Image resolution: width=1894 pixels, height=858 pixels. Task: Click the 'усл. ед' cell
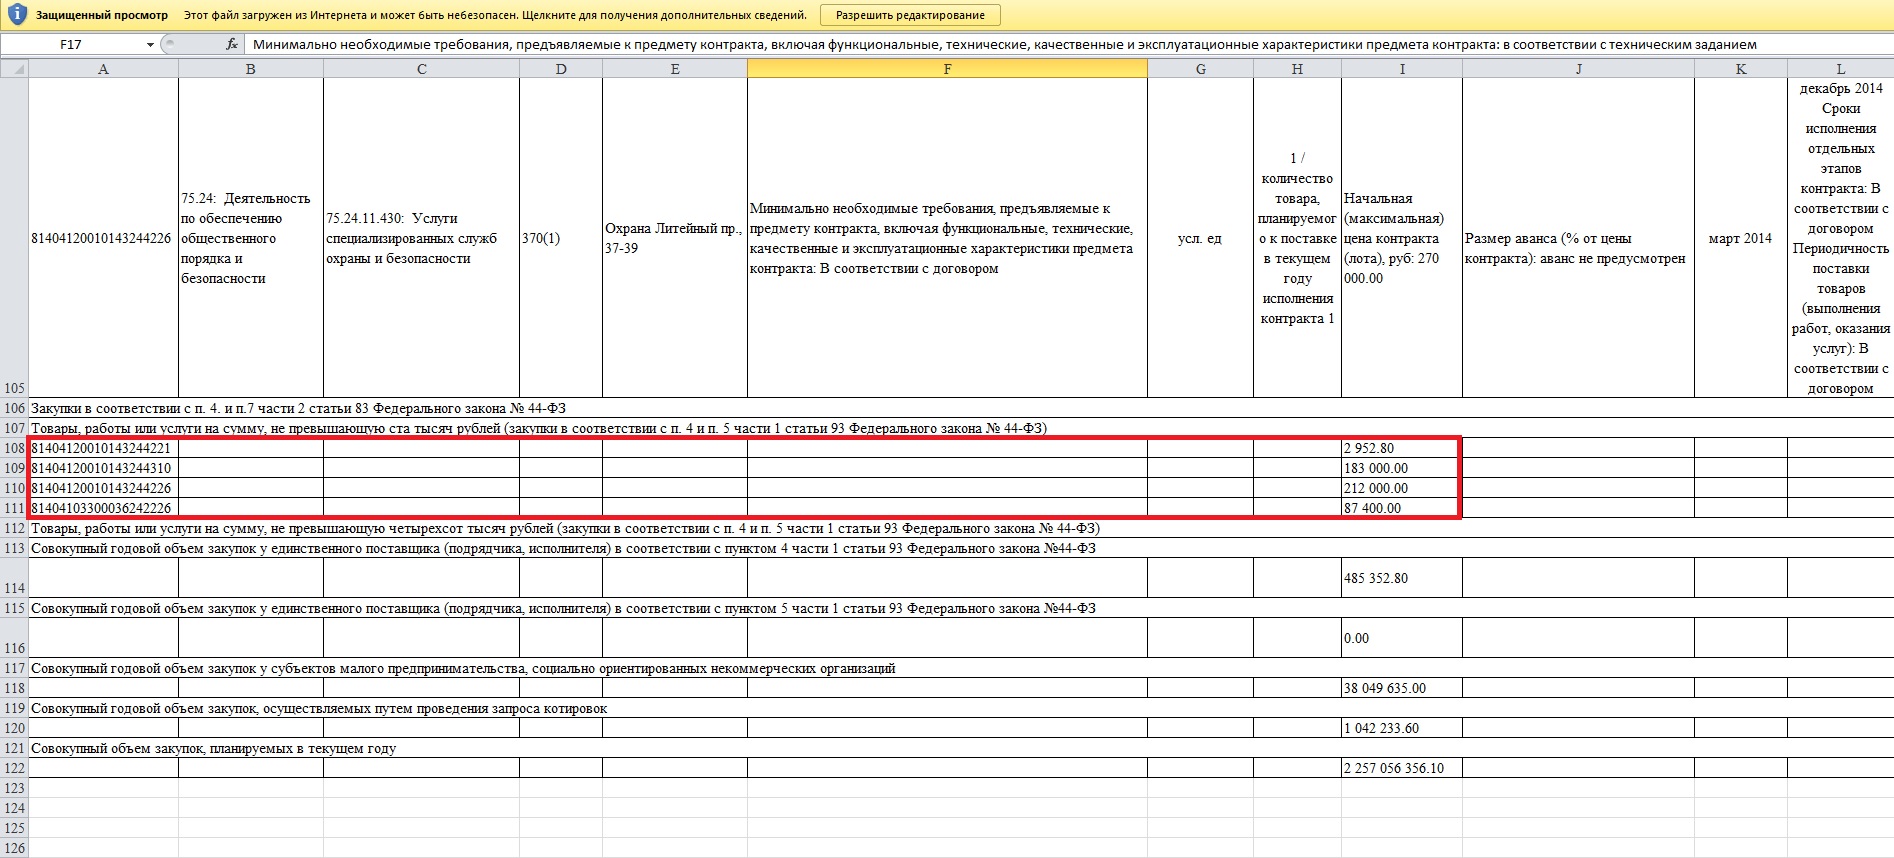tap(1200, 238)
